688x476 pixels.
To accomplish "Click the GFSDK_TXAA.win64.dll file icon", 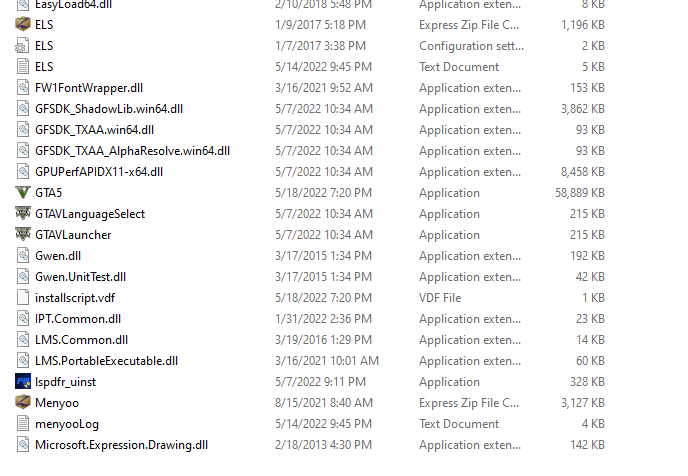I will [x=23, y=130].
